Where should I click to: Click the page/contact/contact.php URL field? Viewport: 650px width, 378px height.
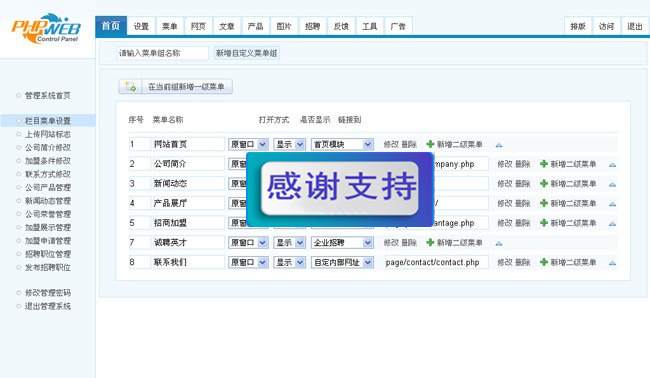pos(436,262)
